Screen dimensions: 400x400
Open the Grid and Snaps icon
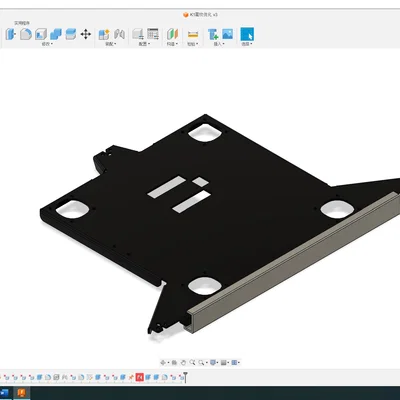tap(224, 362)
